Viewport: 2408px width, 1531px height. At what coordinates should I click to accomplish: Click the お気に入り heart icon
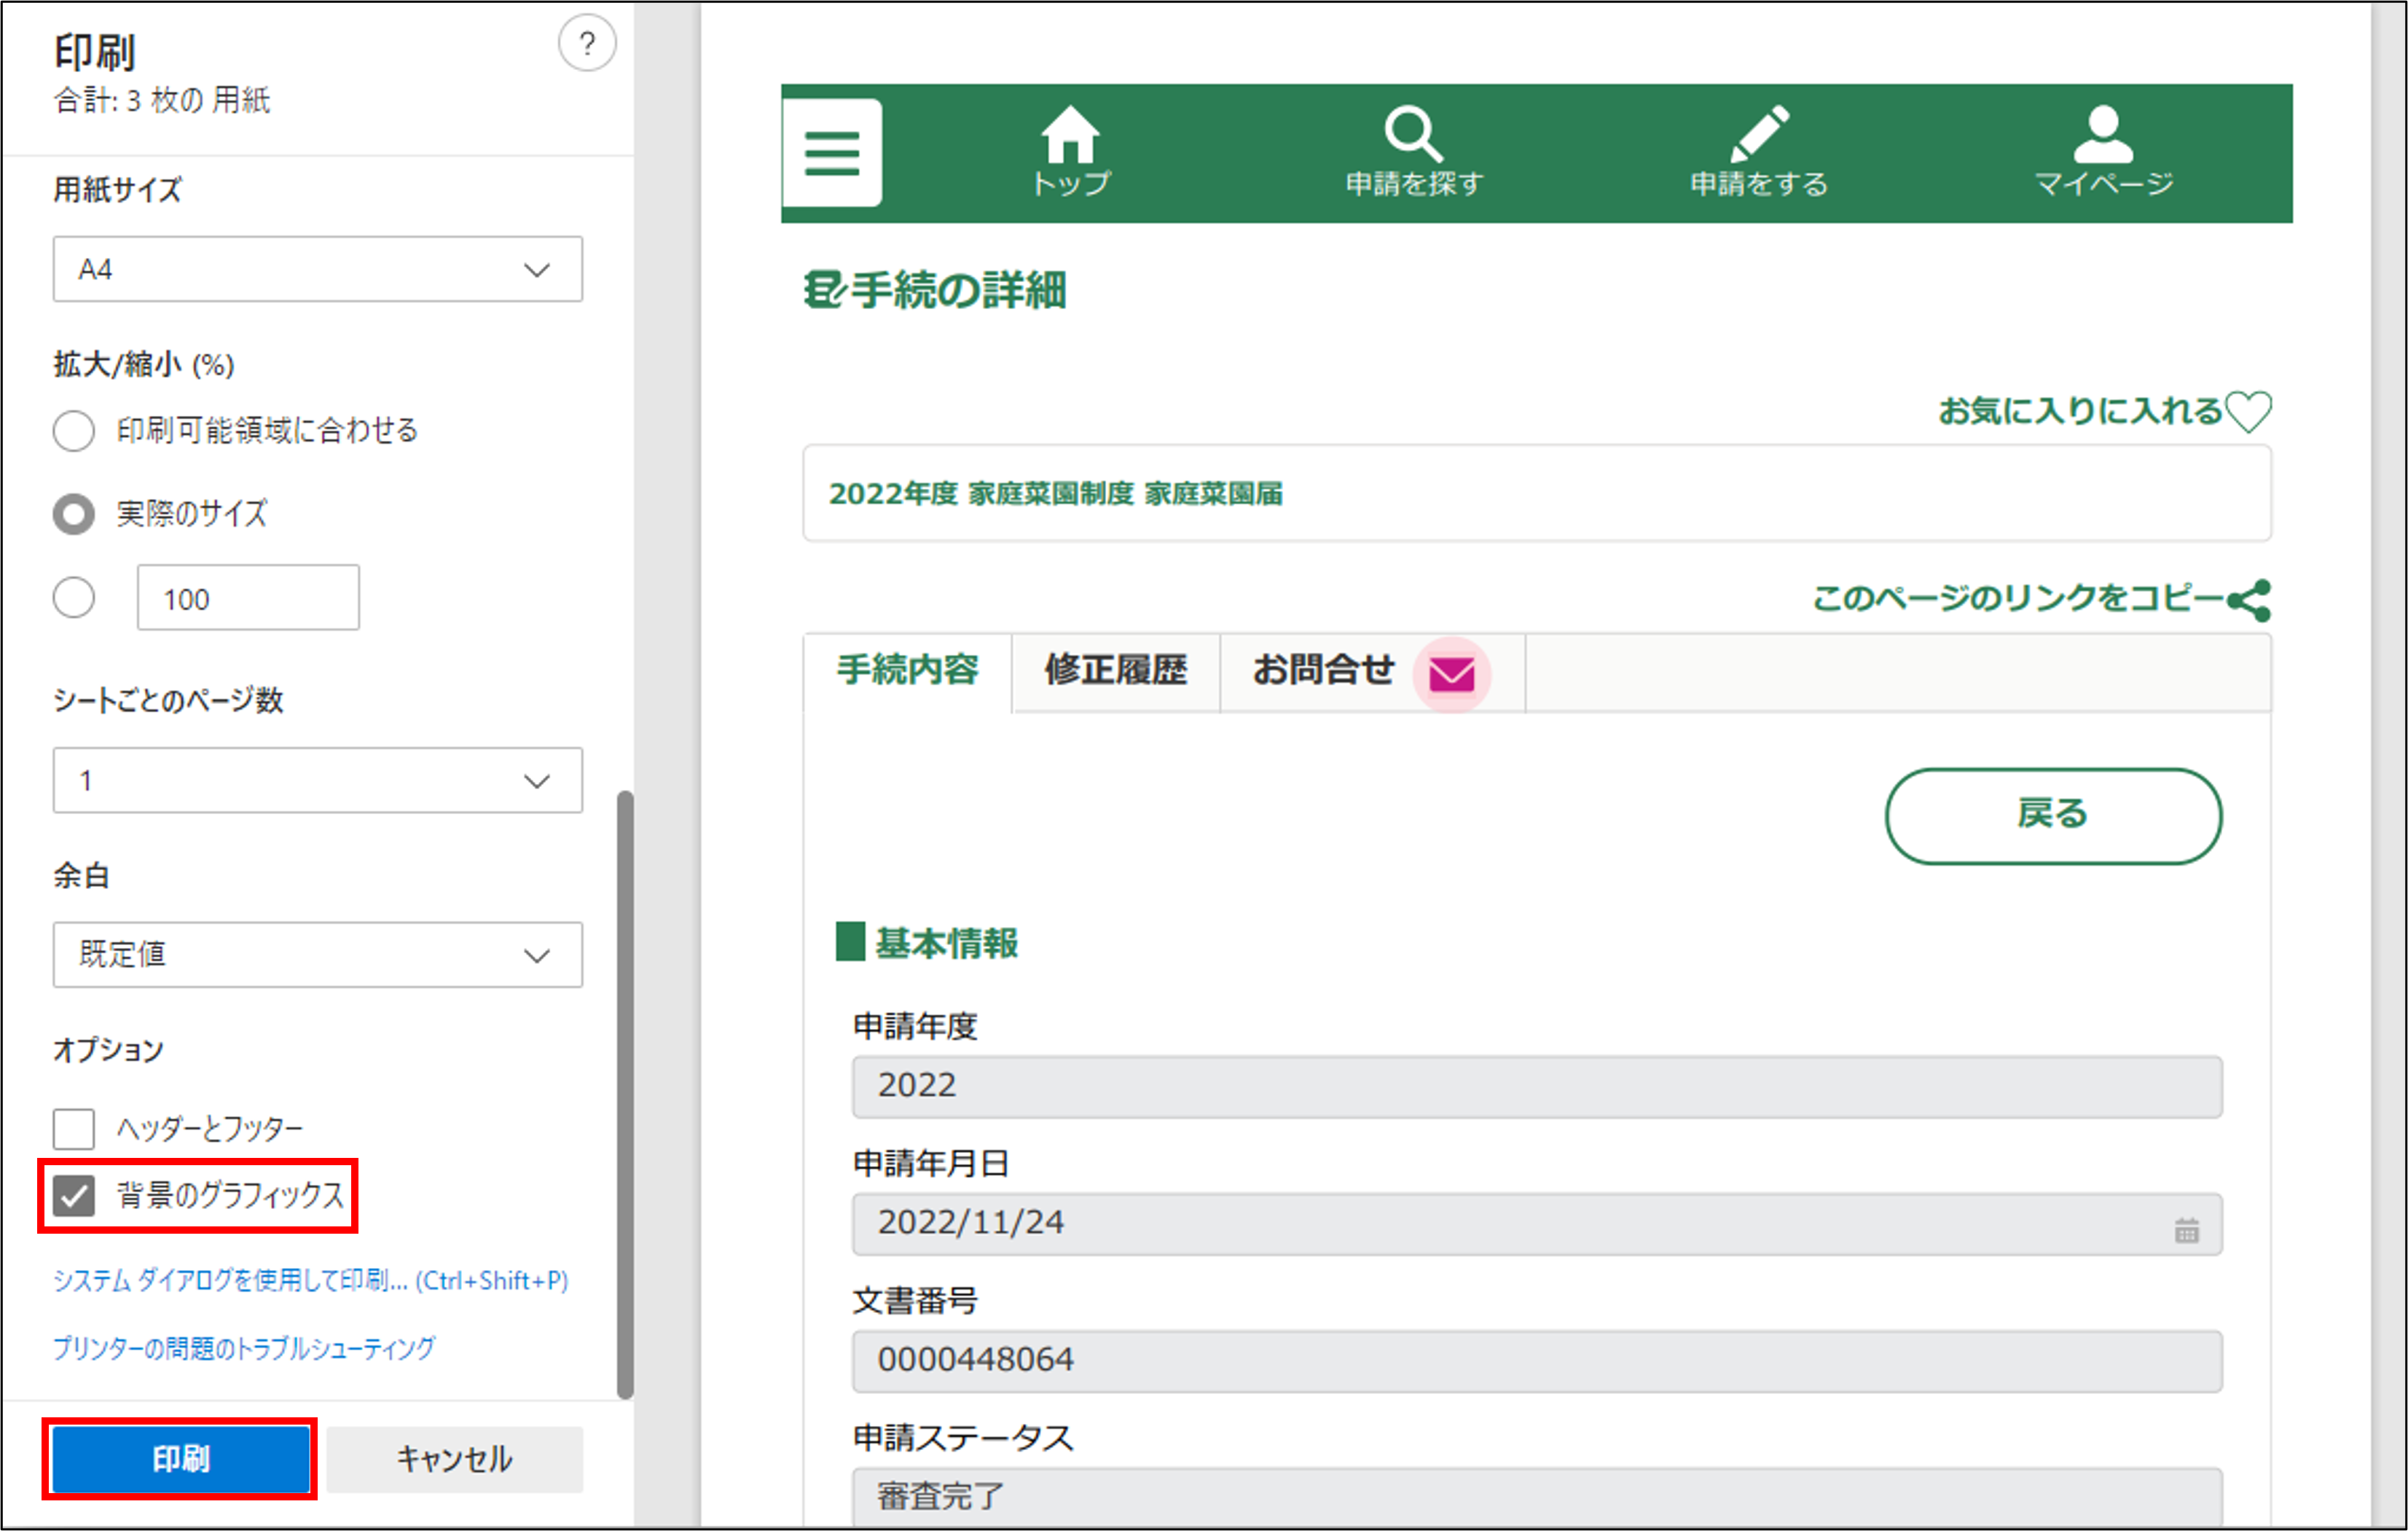2250,411
